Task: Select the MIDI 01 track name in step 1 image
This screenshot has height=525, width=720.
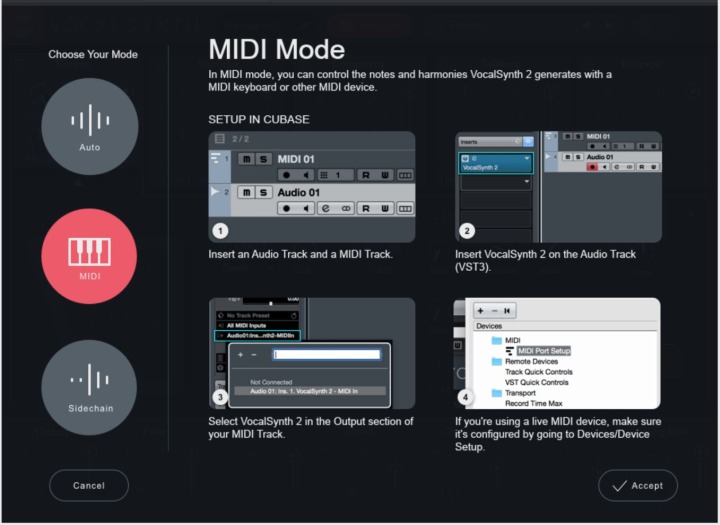Action: coord(296,159)
